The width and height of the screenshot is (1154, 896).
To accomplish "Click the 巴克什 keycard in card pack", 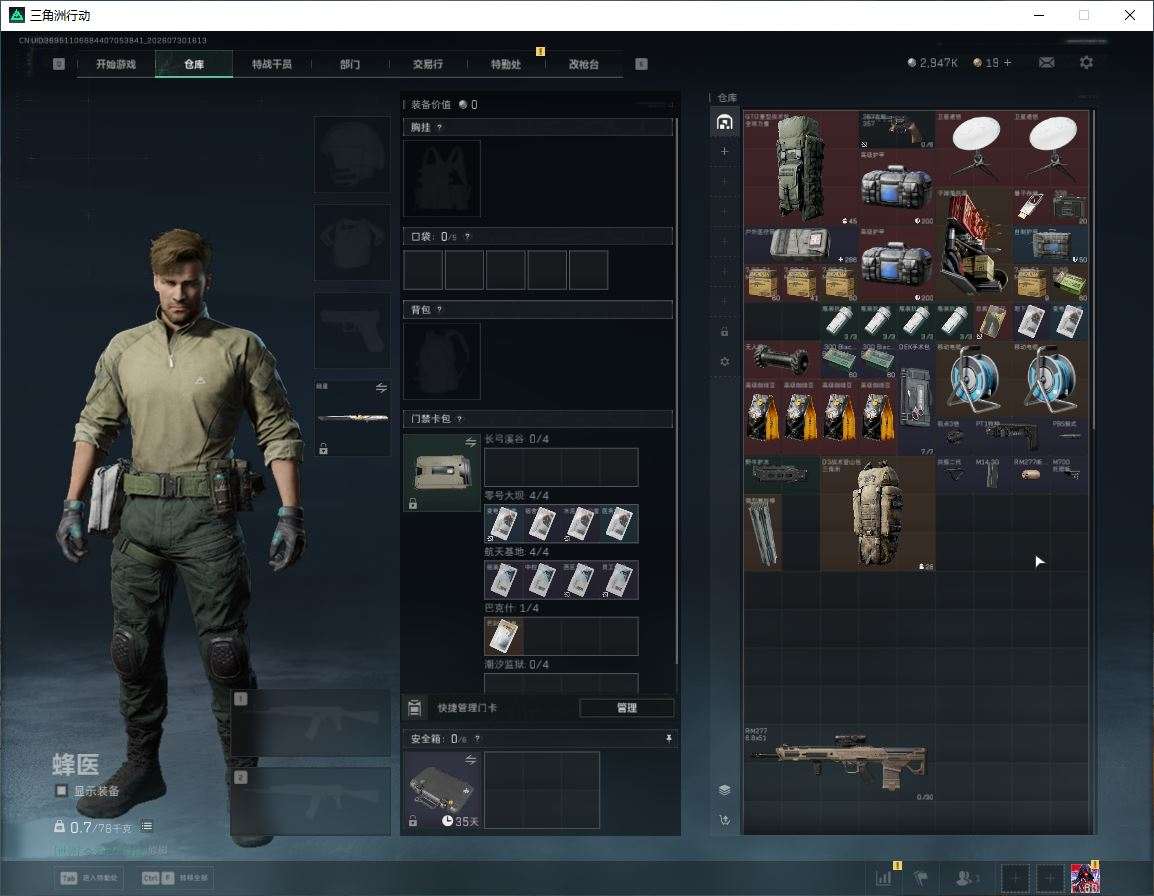I will [x=503, y=636].
